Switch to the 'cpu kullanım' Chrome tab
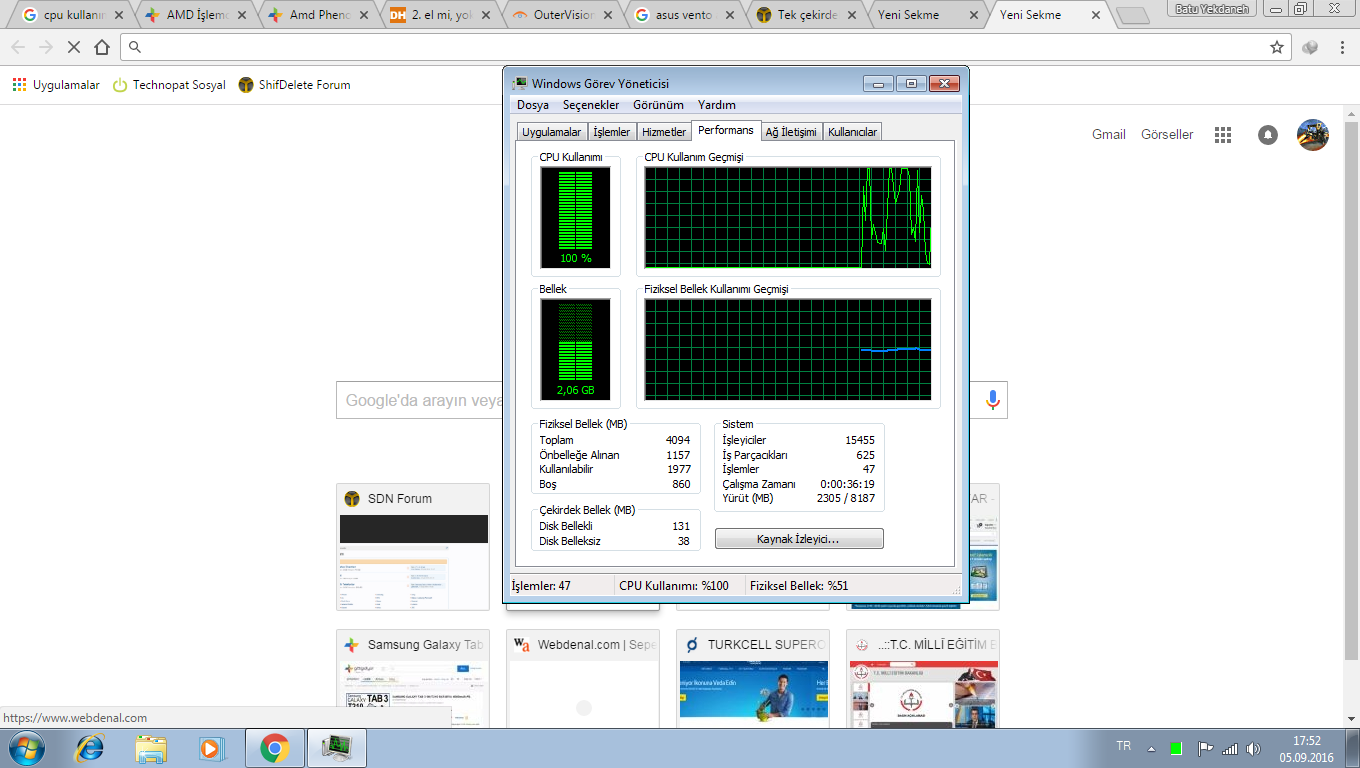This screenshot has height=768, width=1360. click(x=73, y=15)
